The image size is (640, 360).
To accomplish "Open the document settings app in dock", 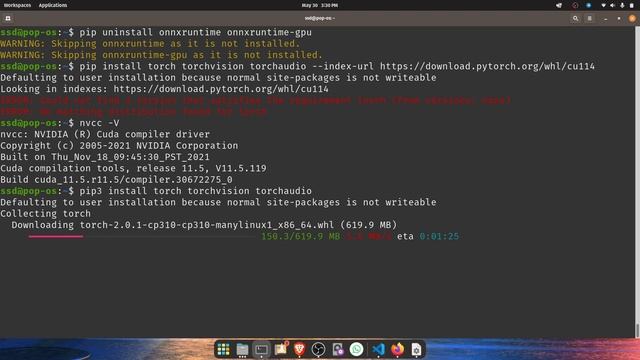I will (x=416, y=349).
